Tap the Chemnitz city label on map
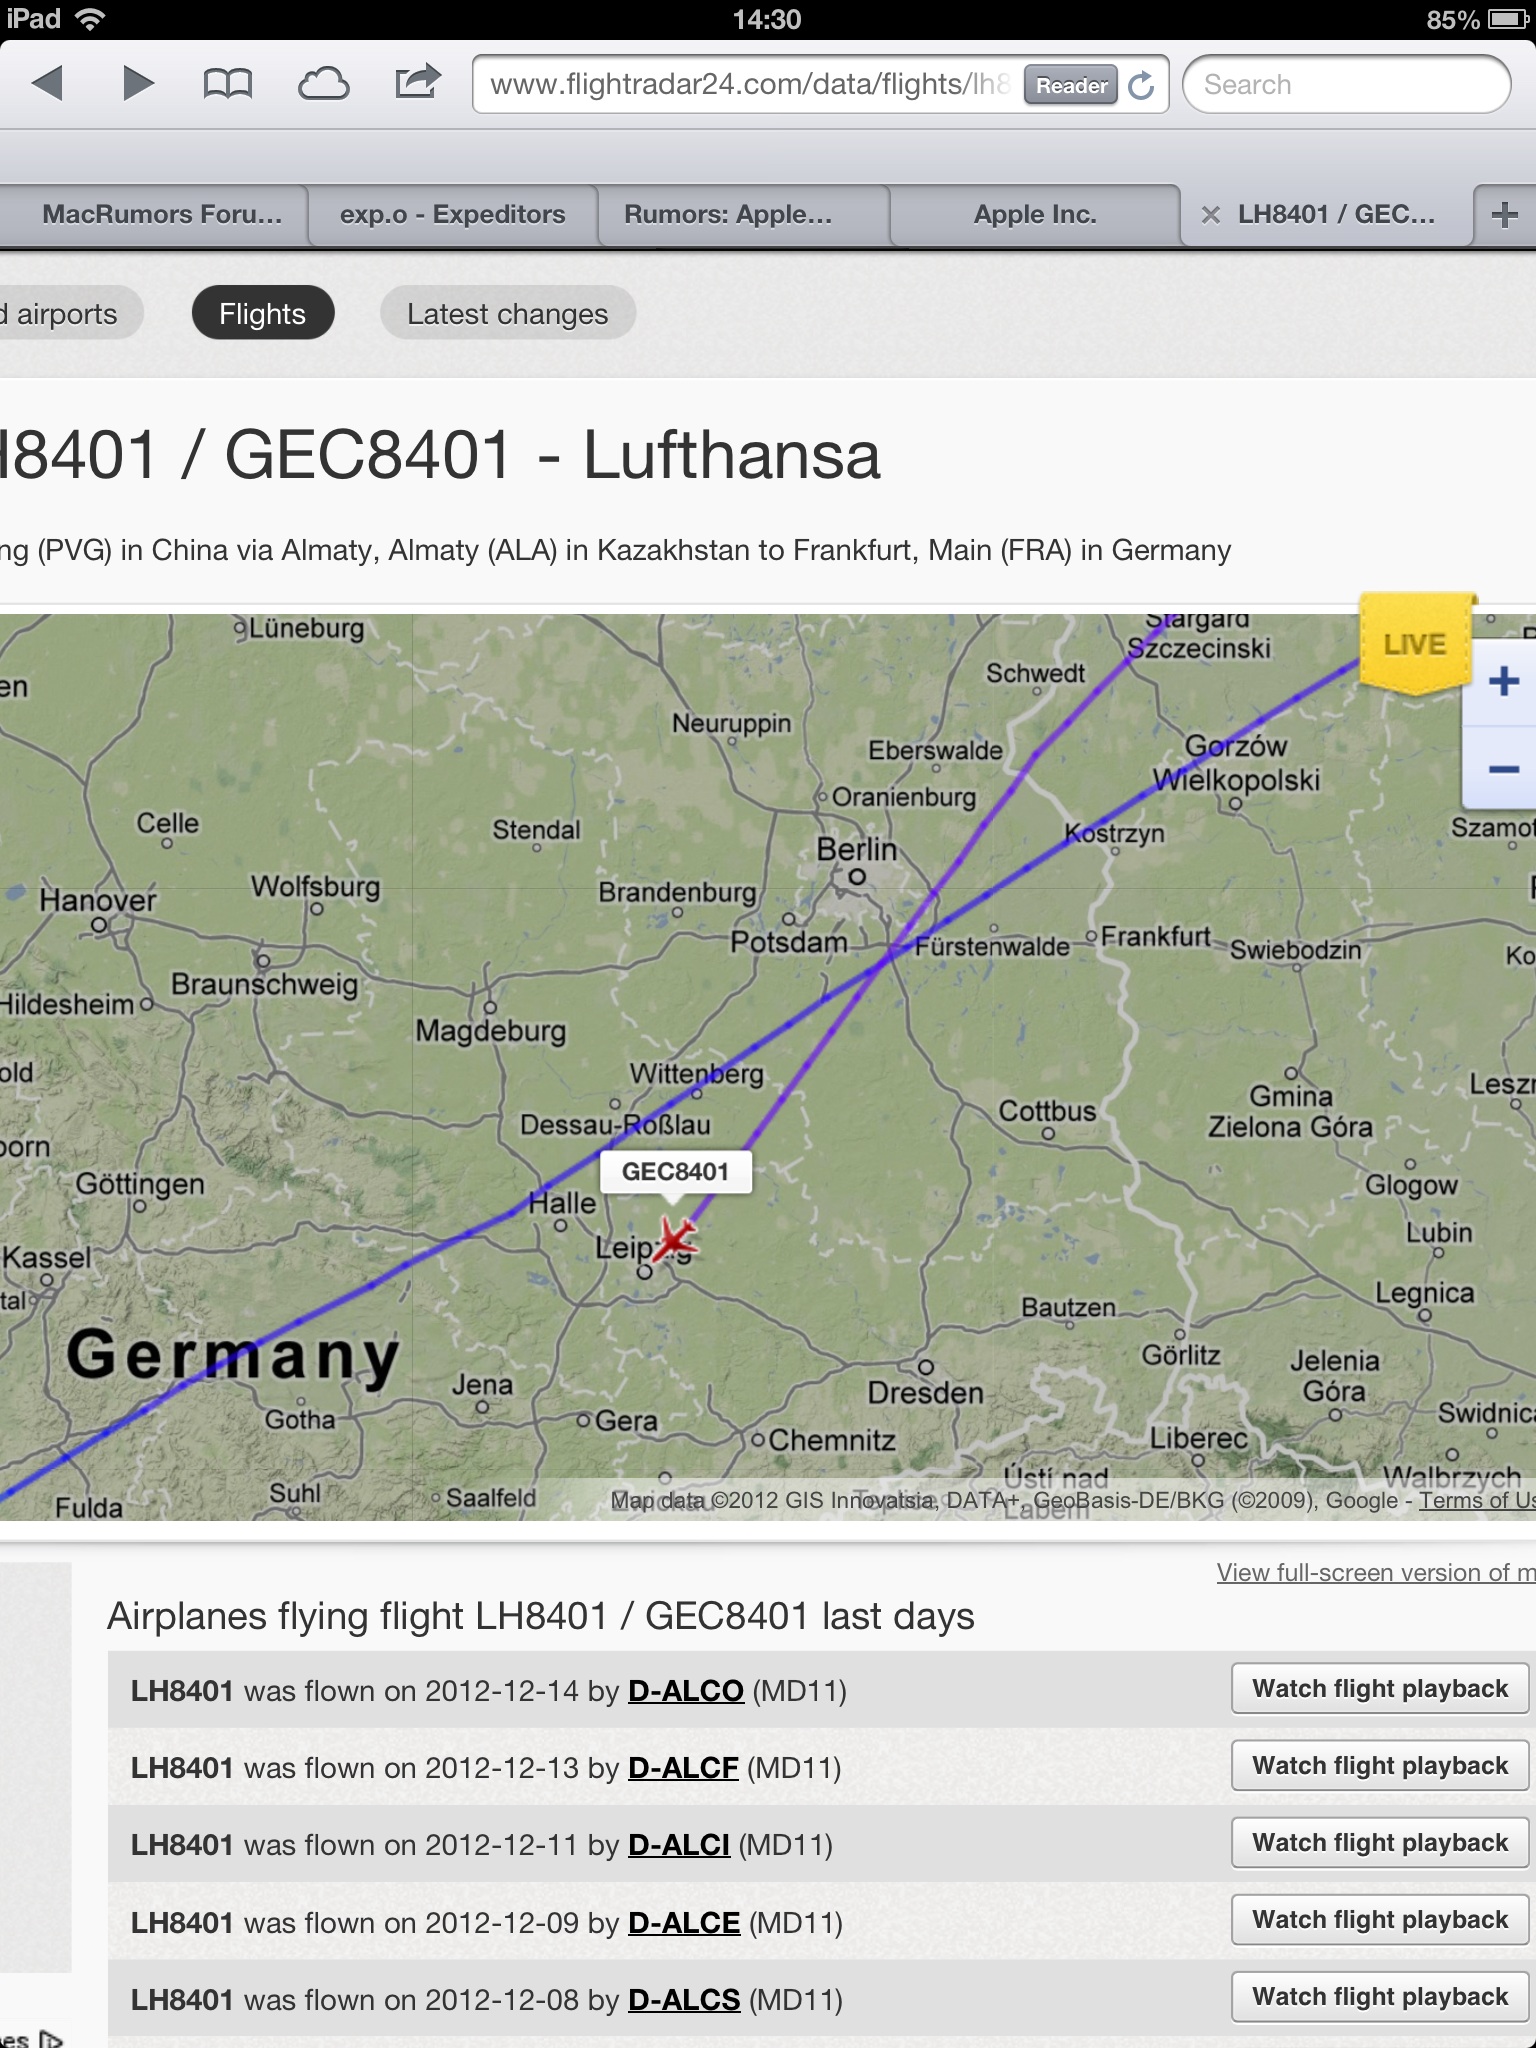The image size is (1536, 2048). pos(832,1441)
